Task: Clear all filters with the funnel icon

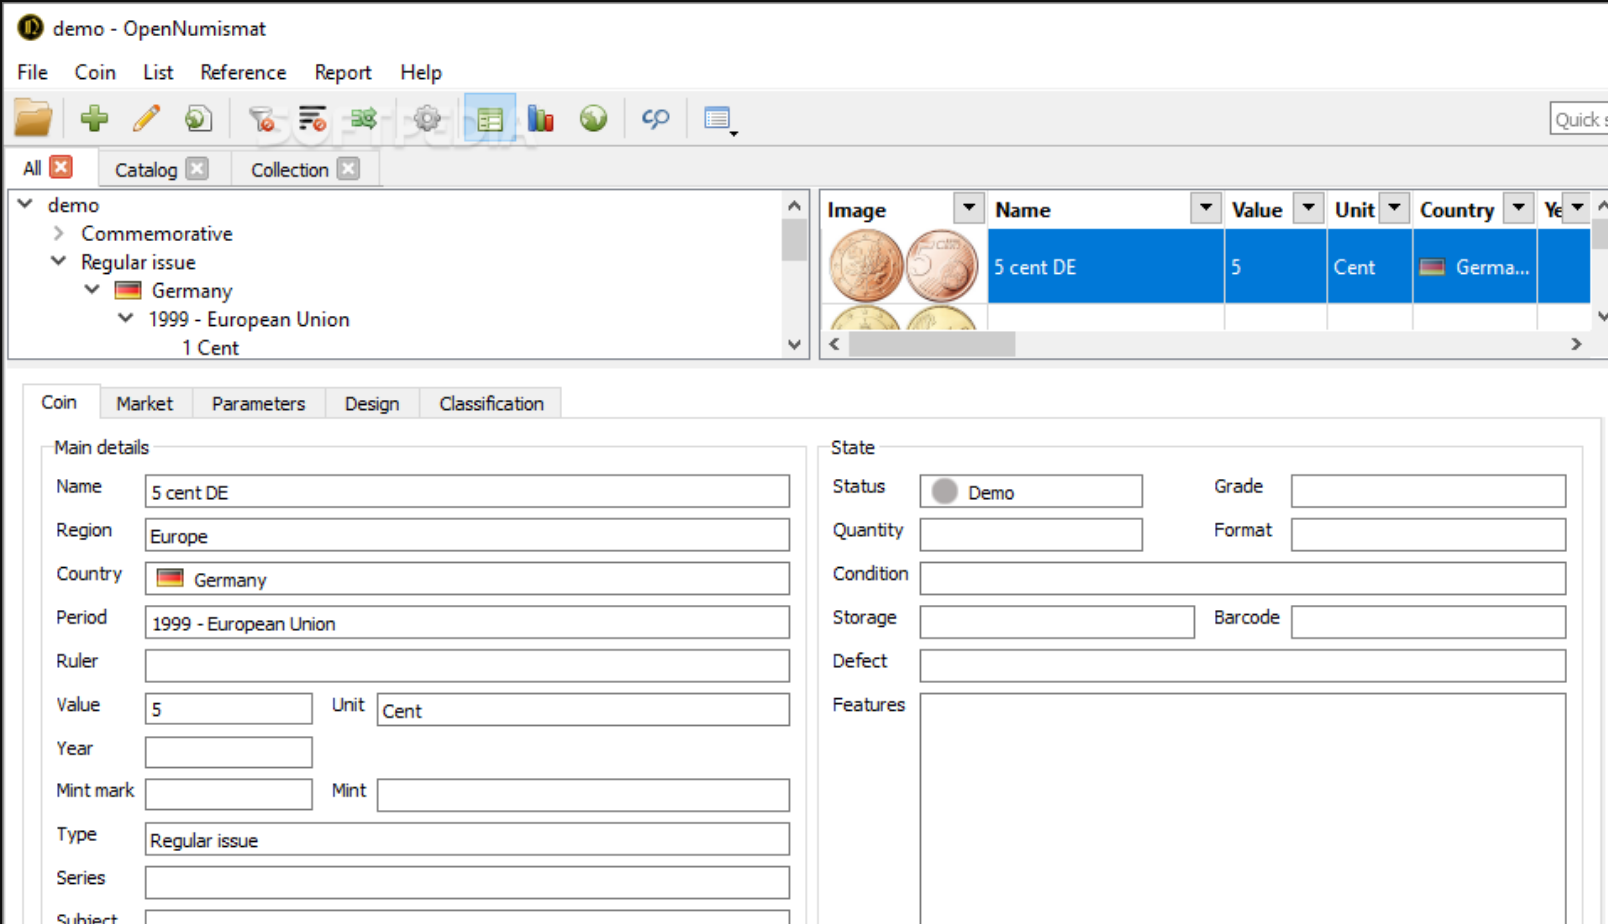Action: coord(264,118)
